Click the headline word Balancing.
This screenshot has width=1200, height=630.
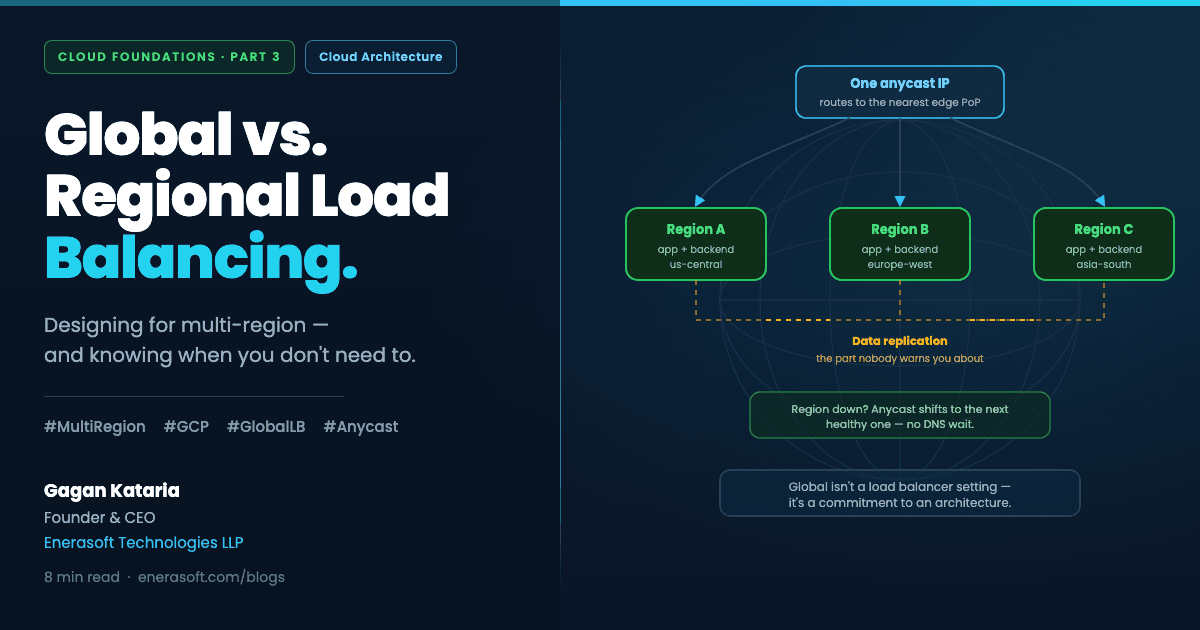(x=201, y=258)
